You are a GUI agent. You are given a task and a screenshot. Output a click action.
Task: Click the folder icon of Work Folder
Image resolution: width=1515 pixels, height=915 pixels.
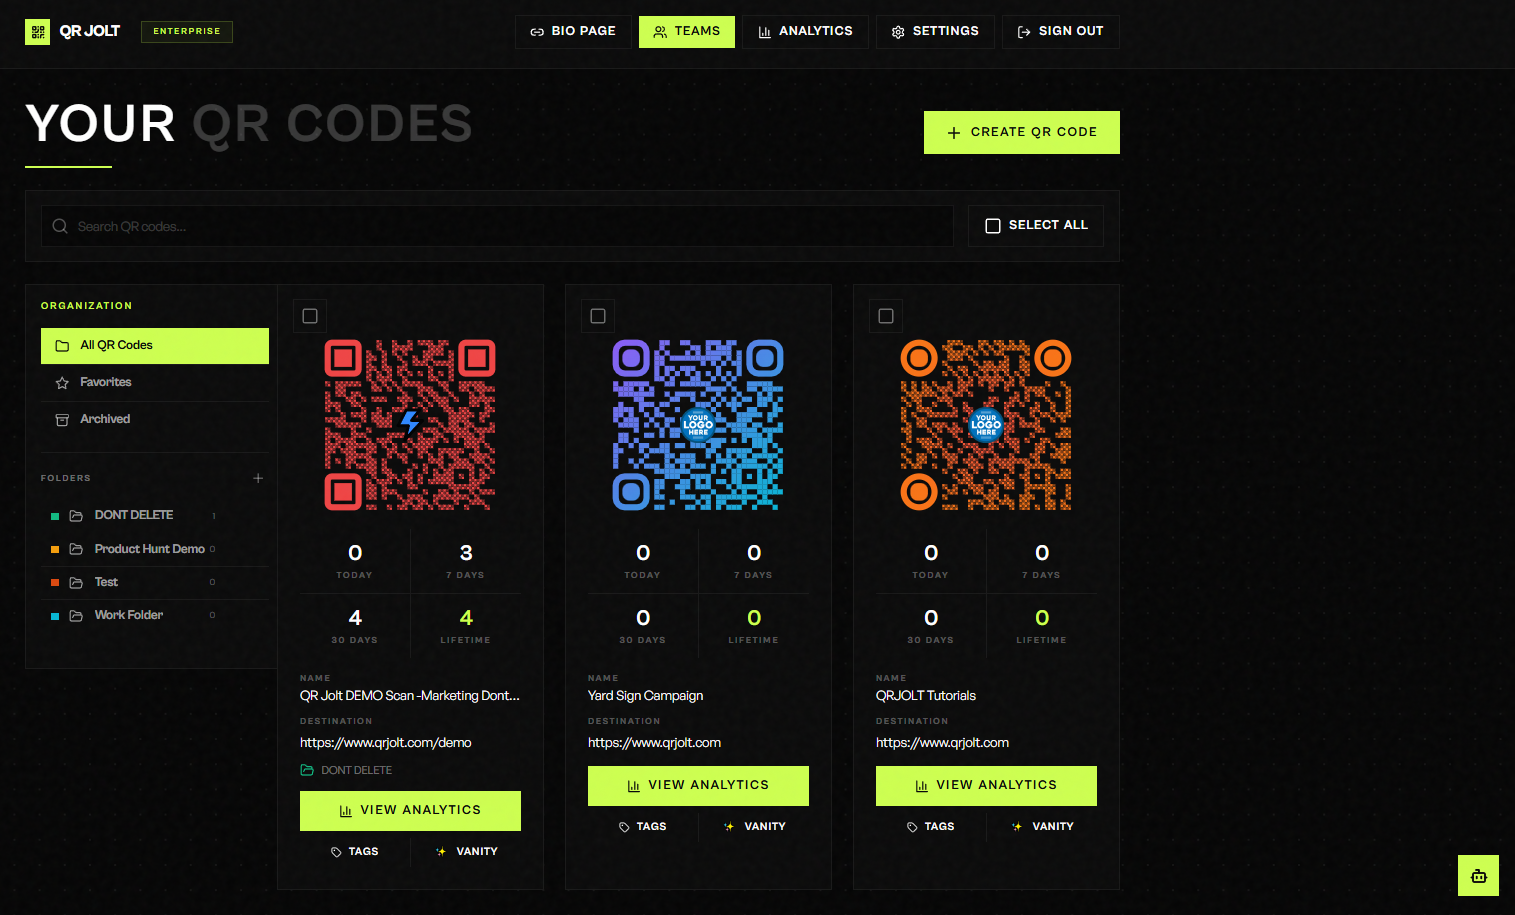click(x=76, y=615)
